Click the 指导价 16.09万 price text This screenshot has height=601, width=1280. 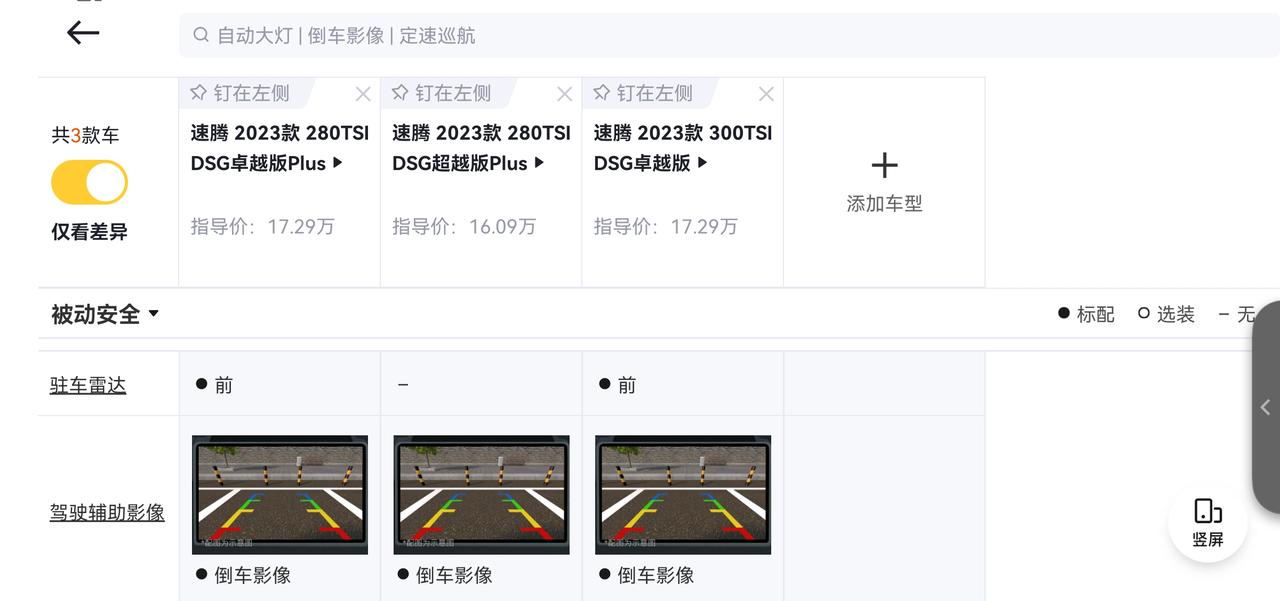click(x=464, y=227)
